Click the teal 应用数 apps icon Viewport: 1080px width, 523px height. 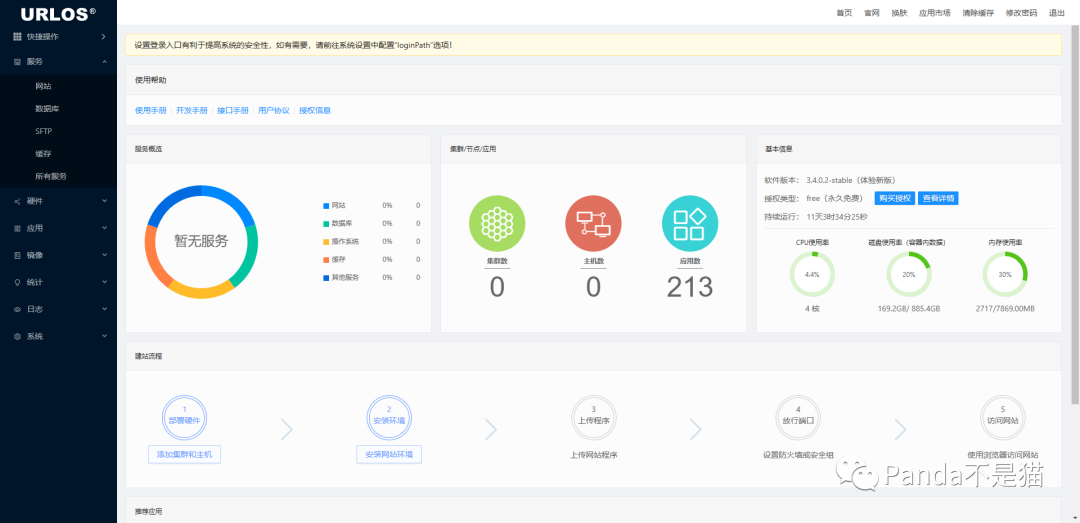(x=689, y=223)
